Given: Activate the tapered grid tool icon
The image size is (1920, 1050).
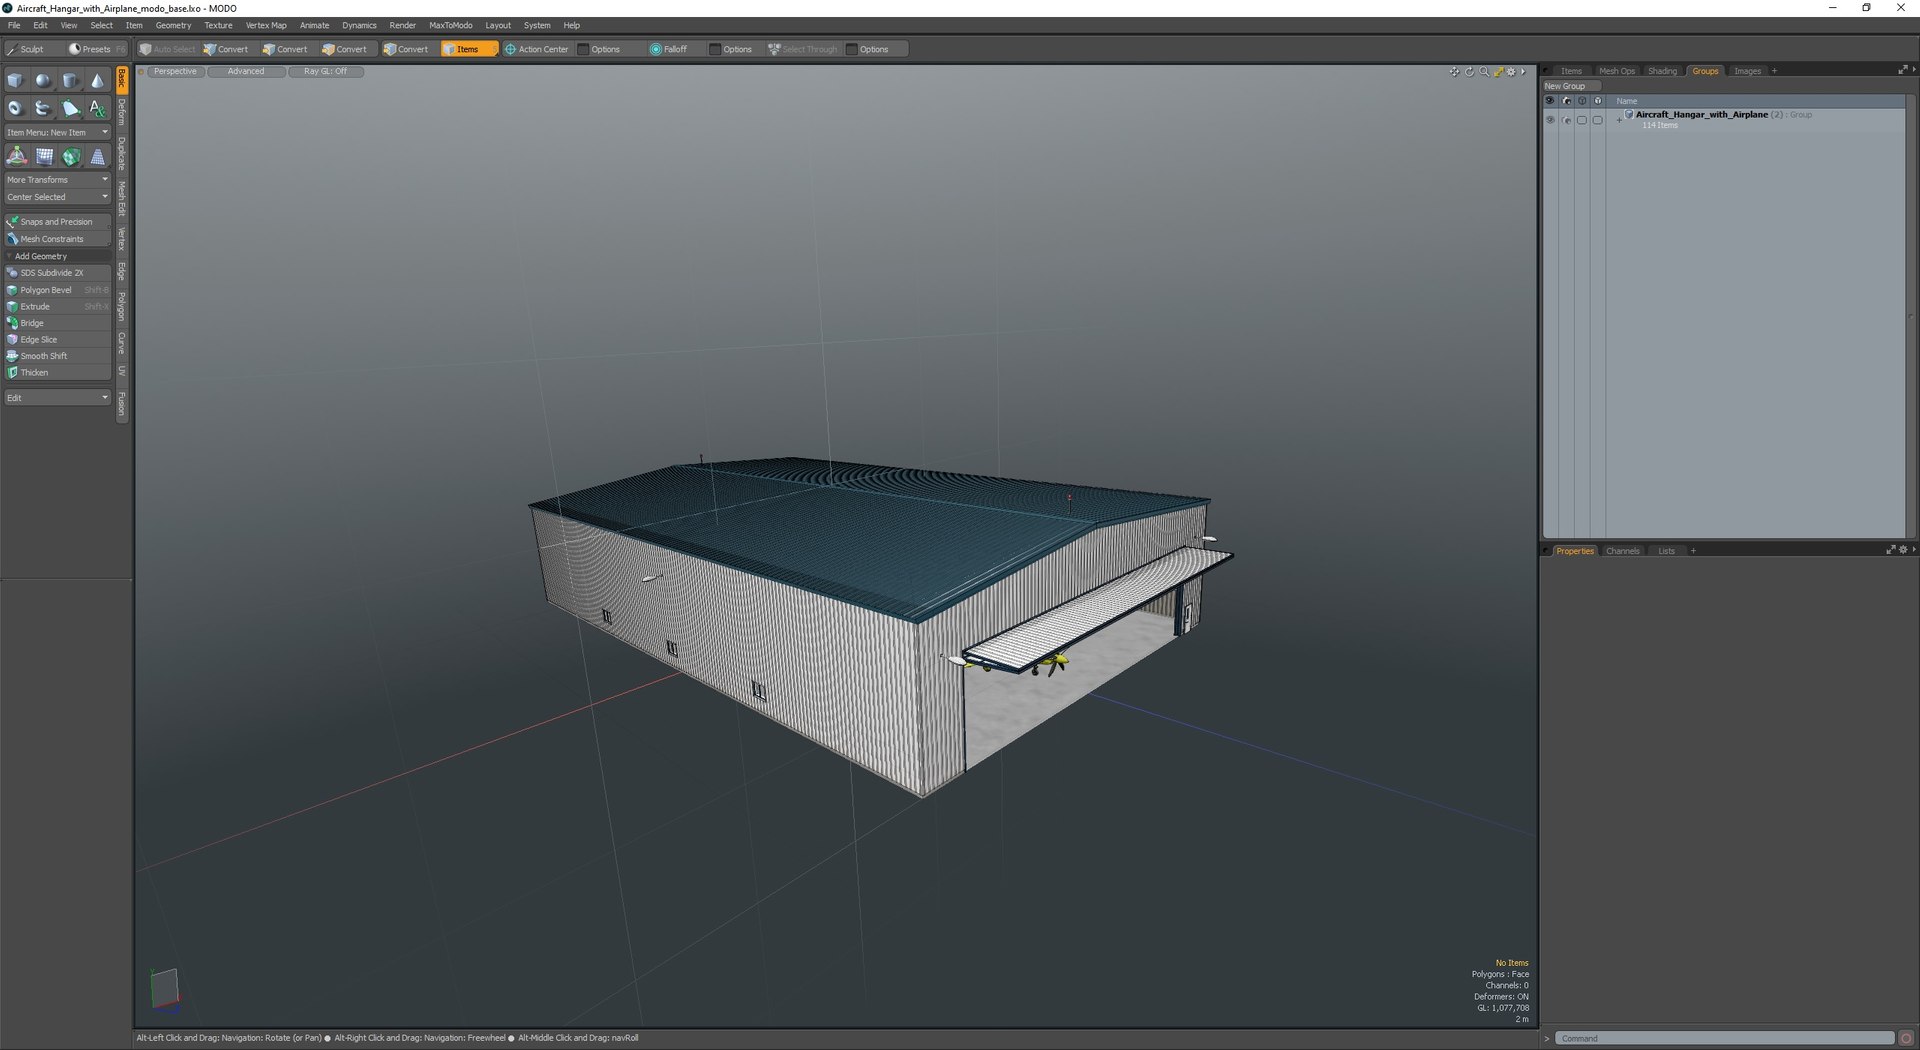Looking at the screenshot, I should click(x=97, y=156).
